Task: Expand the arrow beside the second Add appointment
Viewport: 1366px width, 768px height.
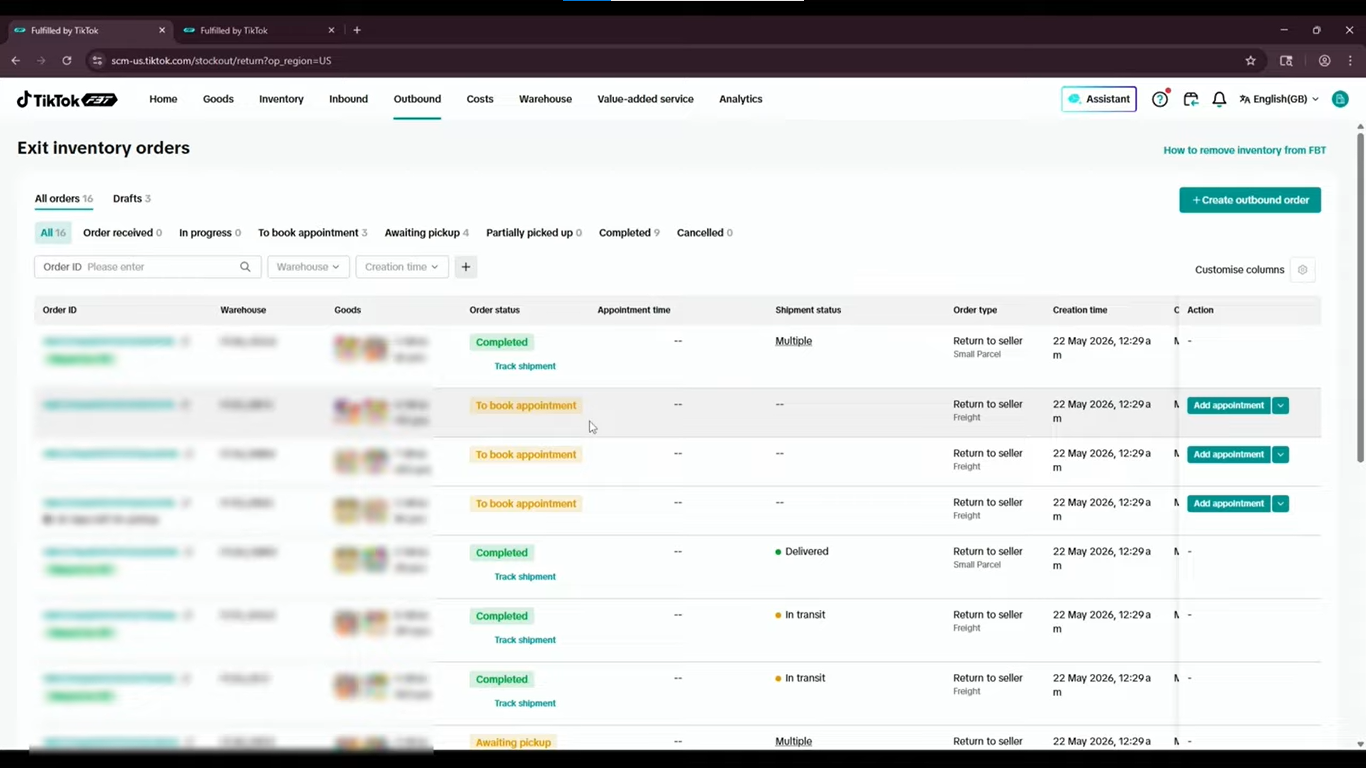Action: [1280, 455]
